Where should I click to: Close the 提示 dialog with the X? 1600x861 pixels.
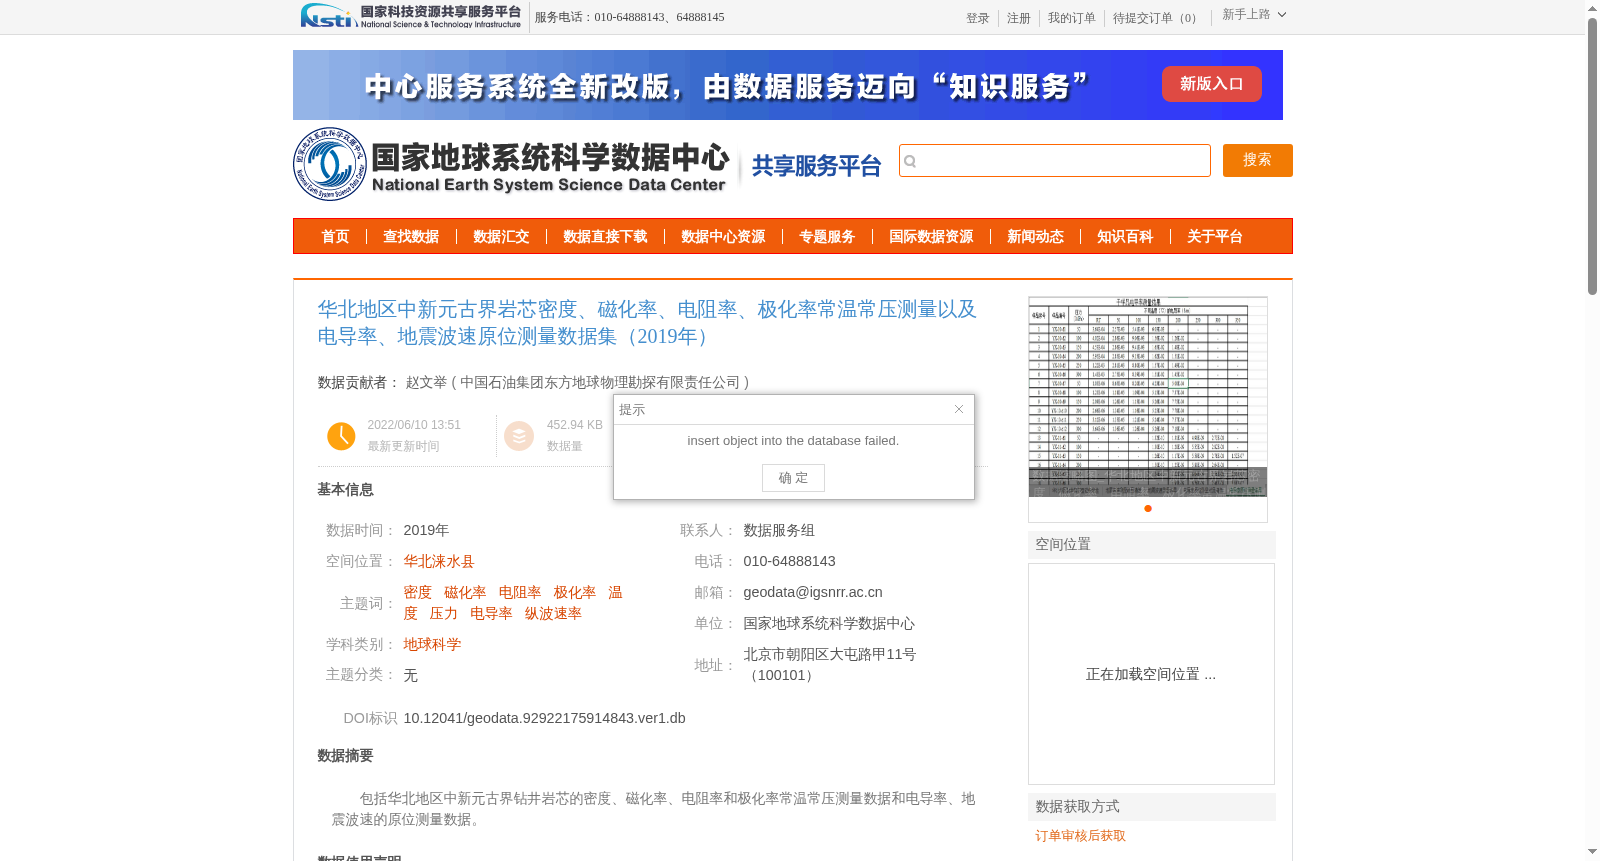[958, 409]
